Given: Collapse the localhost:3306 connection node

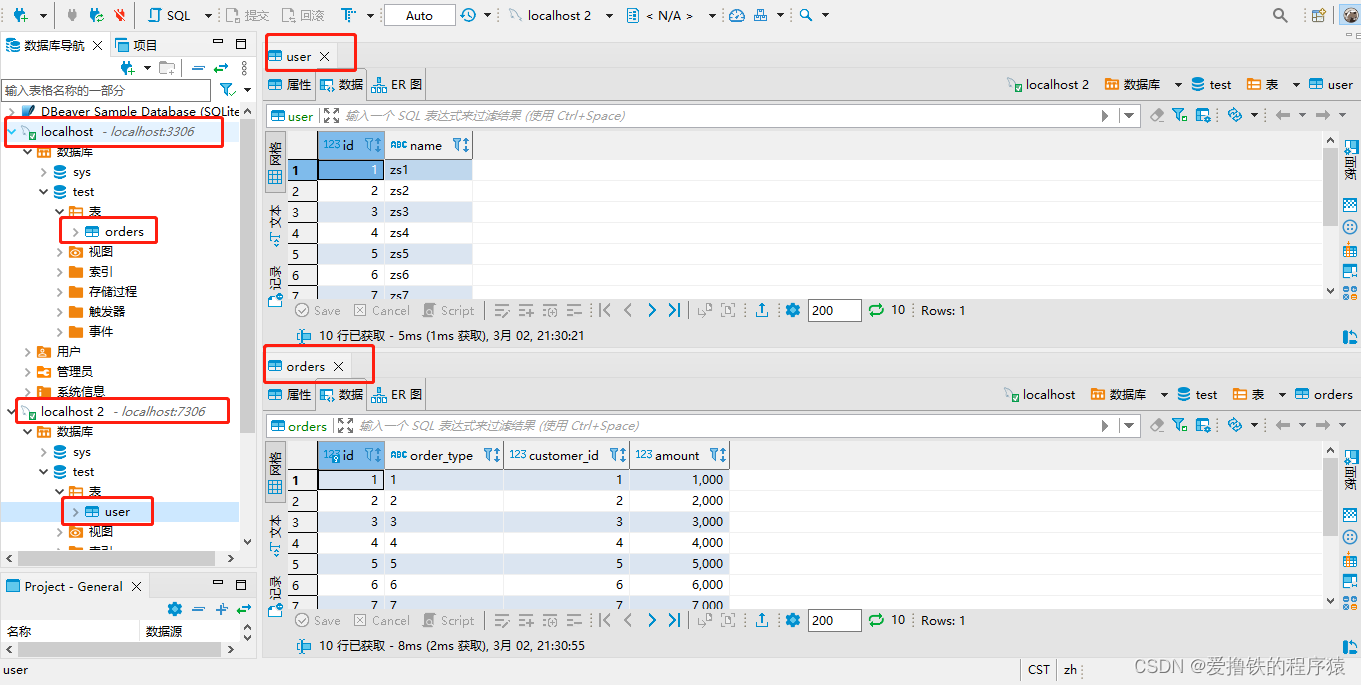Looking at the screenshot, I should pyautogui.click(x=12, y=131).
